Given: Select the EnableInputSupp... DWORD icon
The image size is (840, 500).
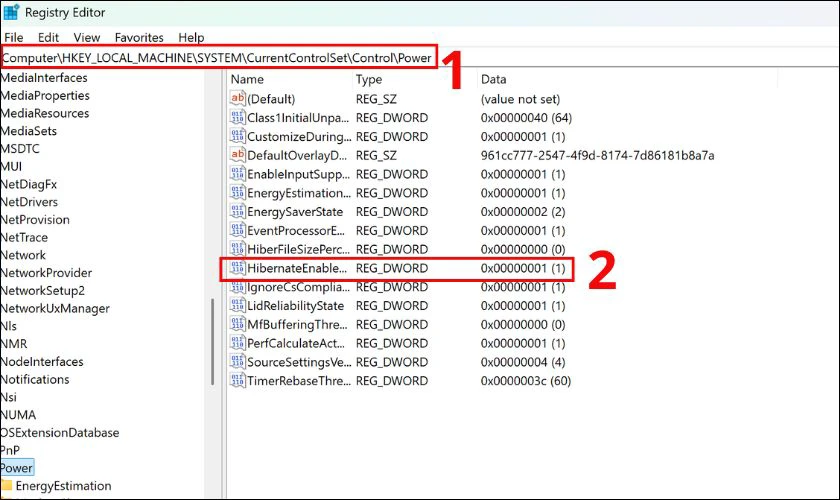Looking at the screenshot, I should (237, 173).
